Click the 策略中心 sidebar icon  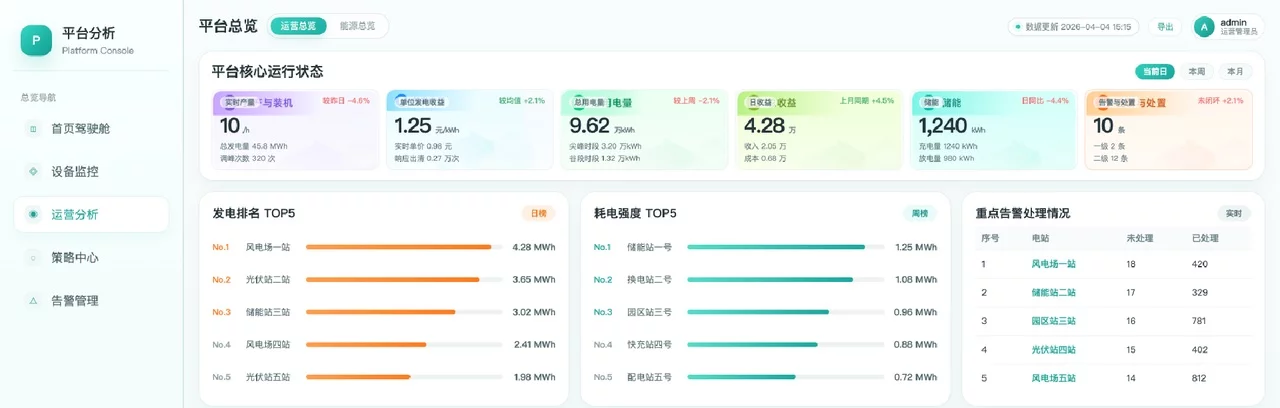pos(33,258)
